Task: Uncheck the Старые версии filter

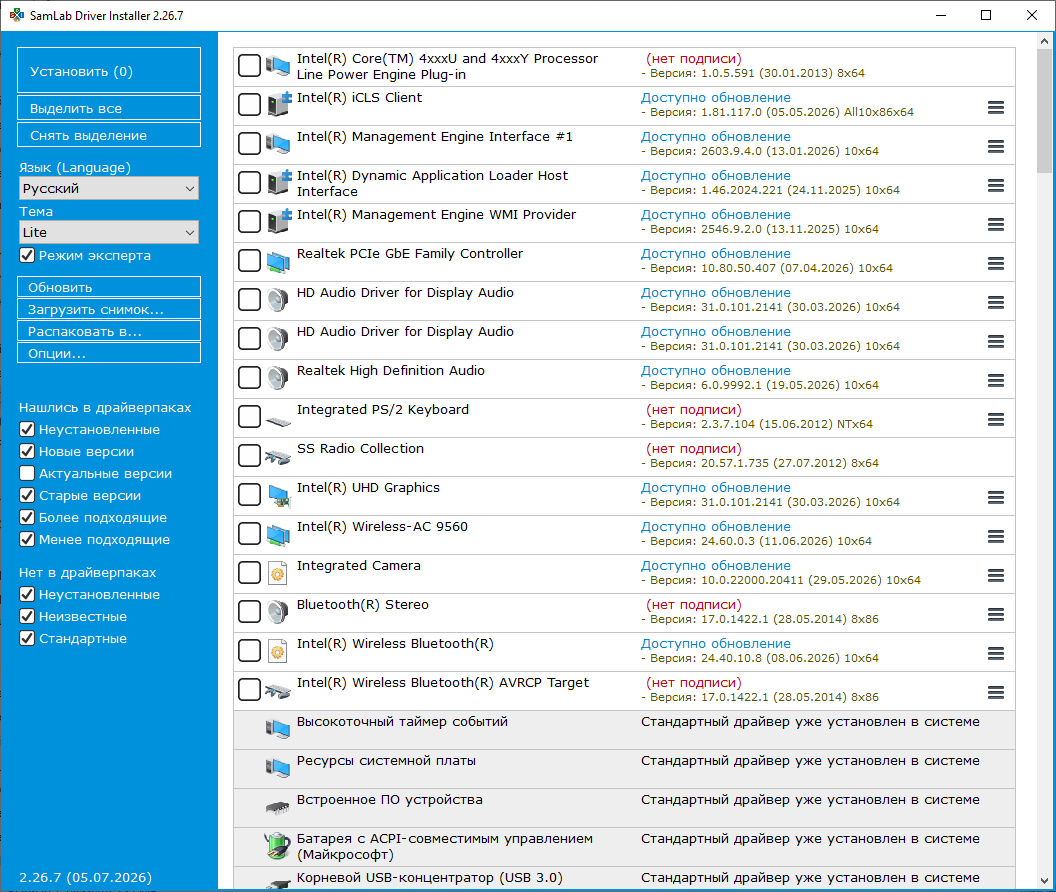Action: click(x=27, y=495)
